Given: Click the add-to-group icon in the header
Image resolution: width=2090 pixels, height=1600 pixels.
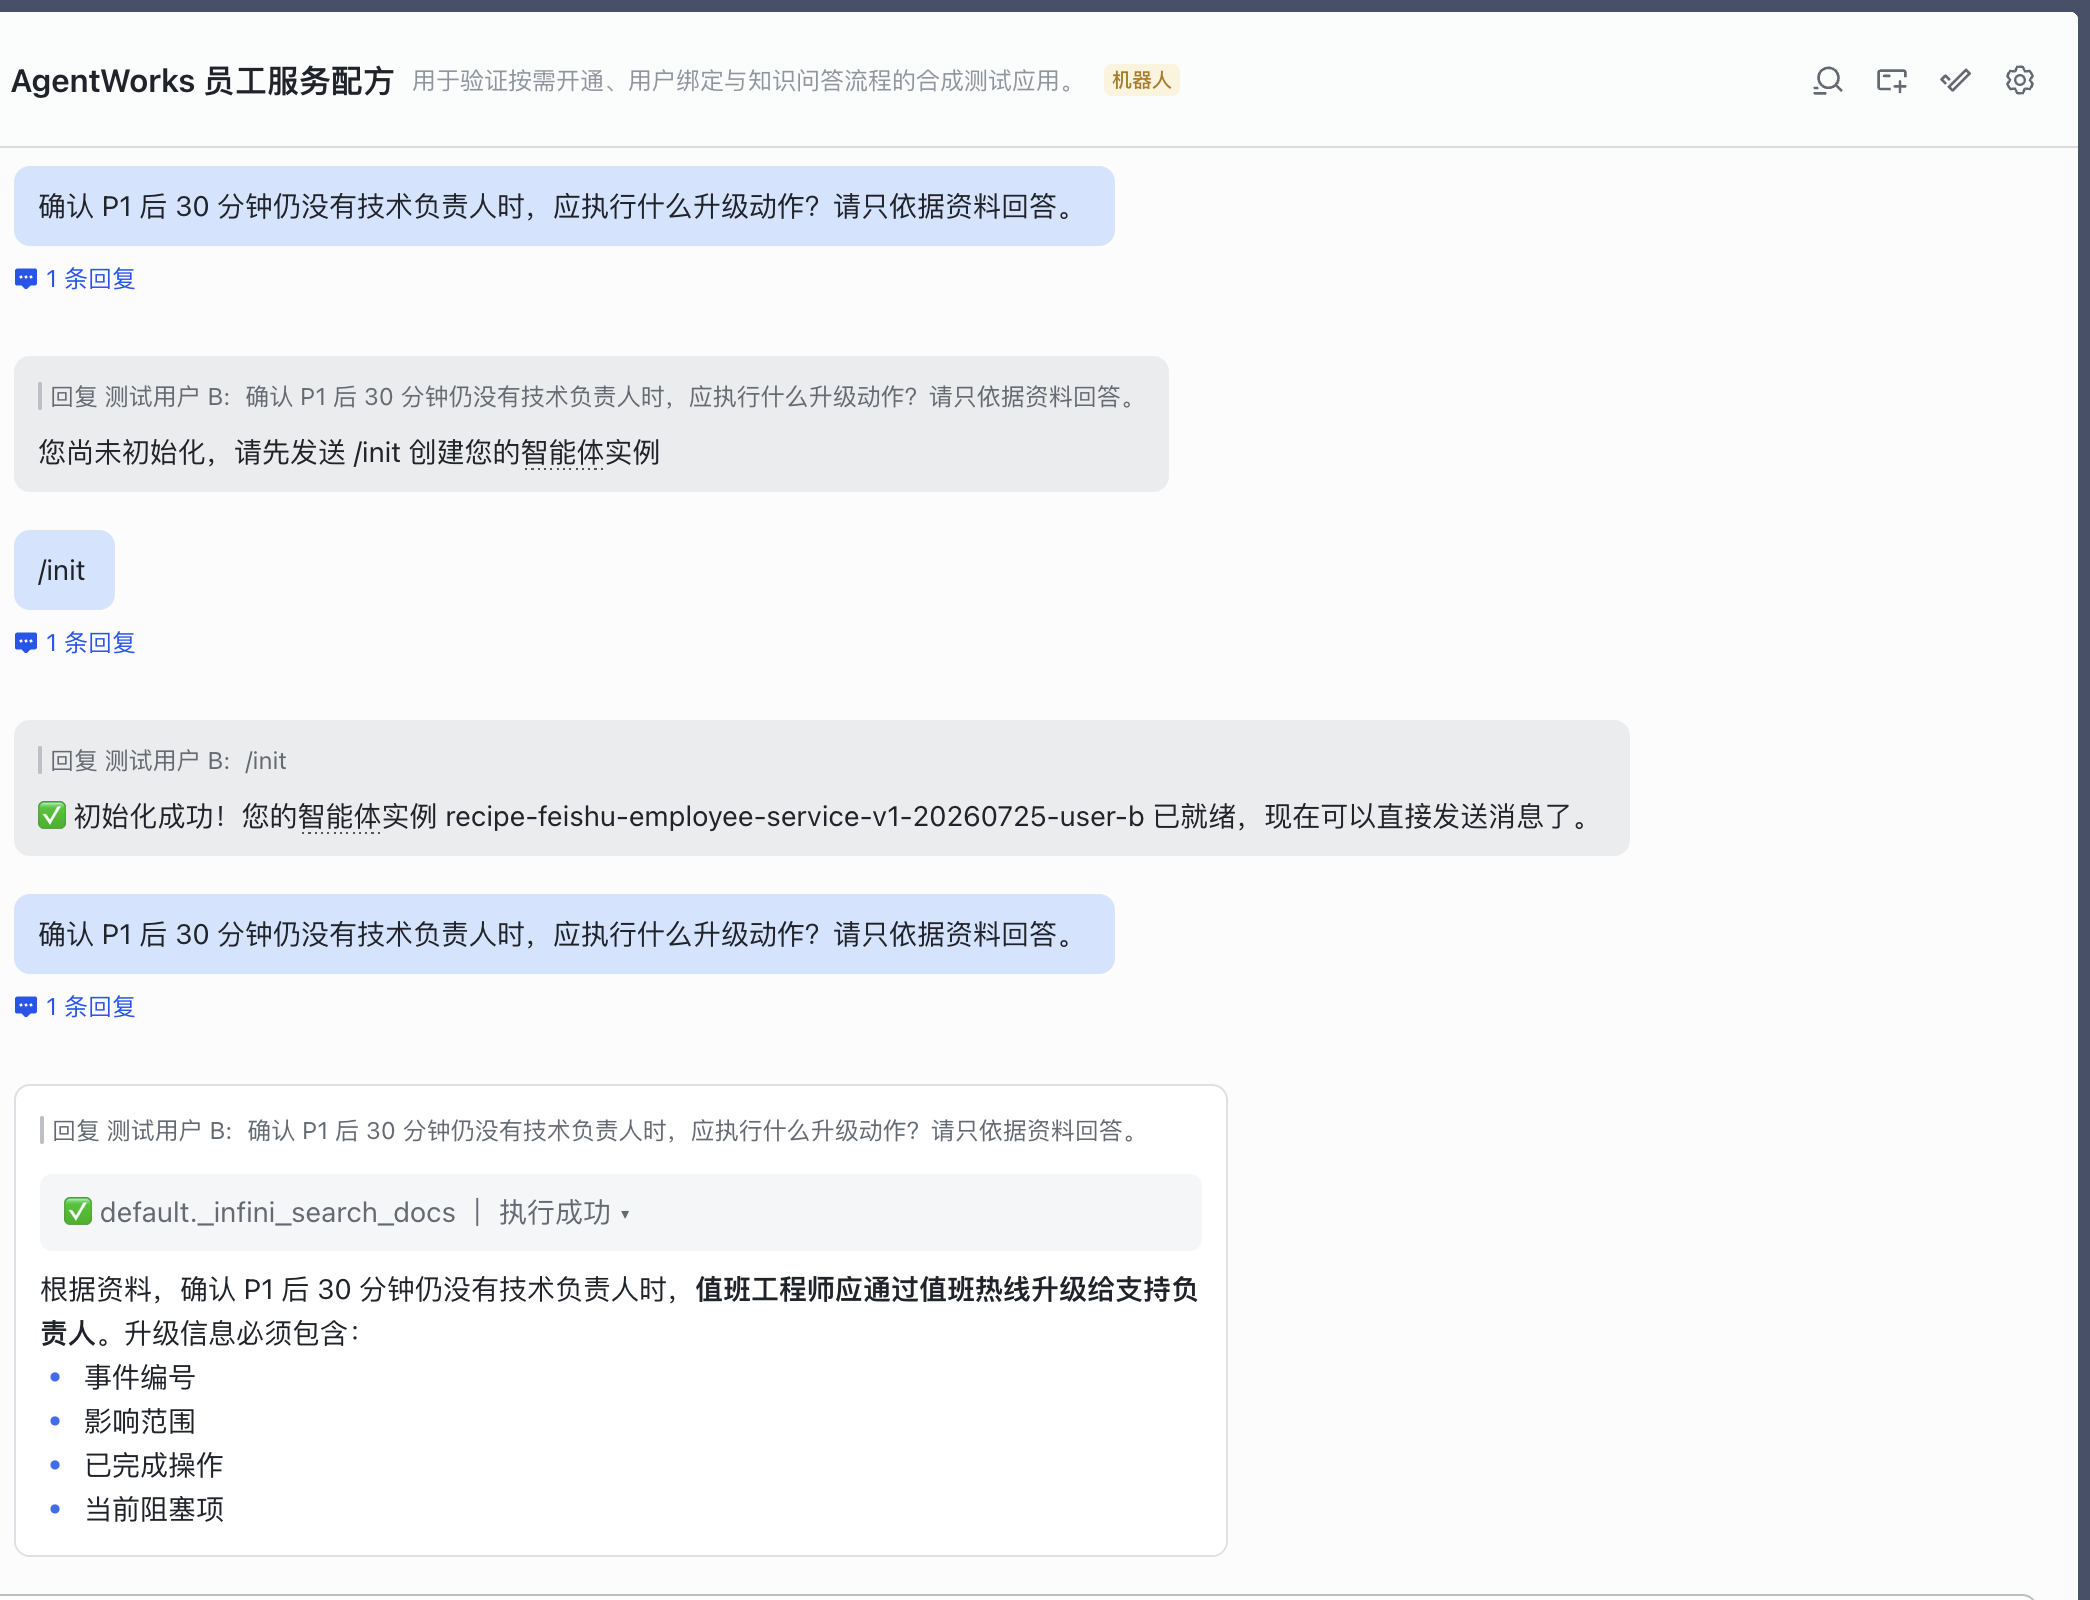Looking at the screenshot, I should 1892,81.
